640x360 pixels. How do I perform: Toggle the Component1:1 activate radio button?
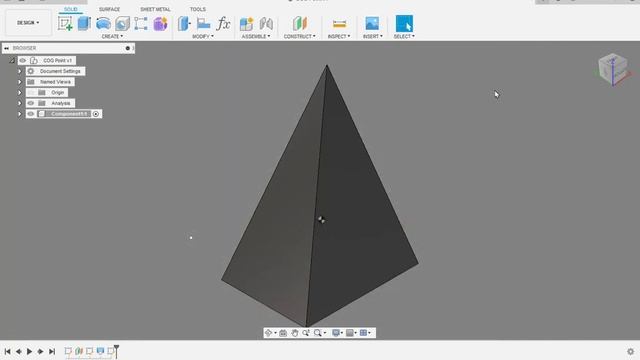coord(96,114)
